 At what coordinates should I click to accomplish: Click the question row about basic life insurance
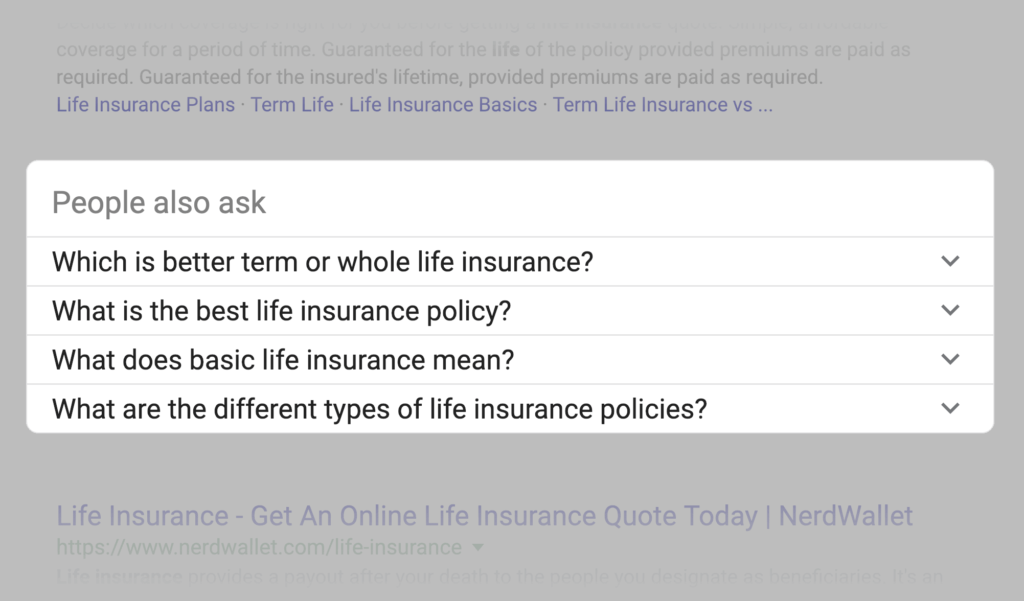[284, 359]
